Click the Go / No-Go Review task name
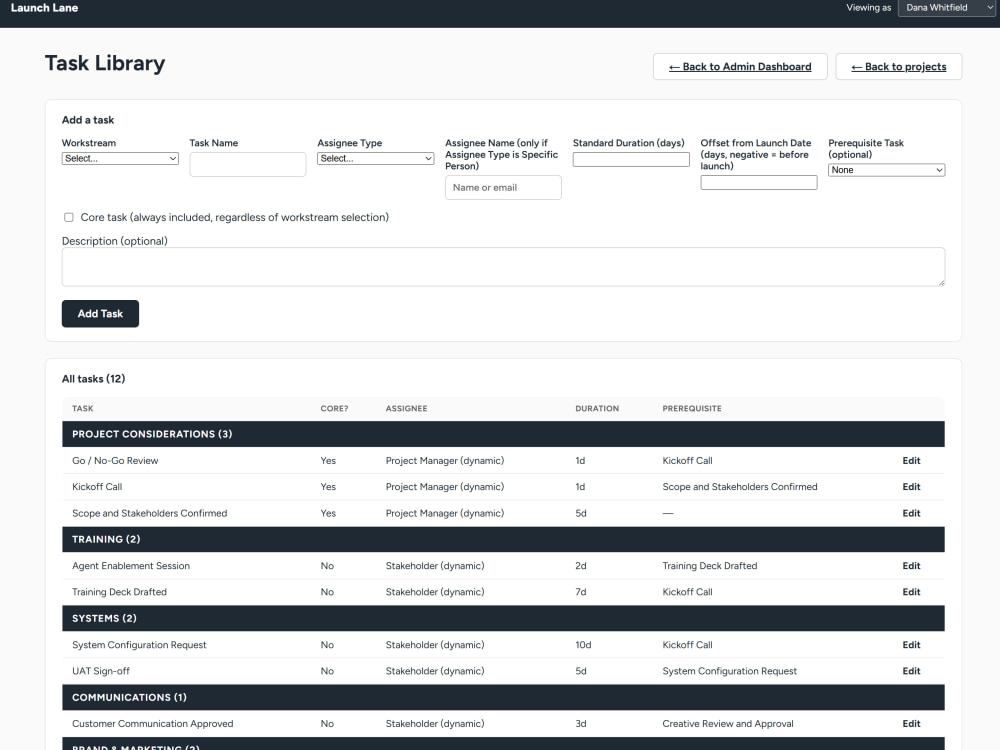The image size is (1000, 750). (x=115, y=460)
